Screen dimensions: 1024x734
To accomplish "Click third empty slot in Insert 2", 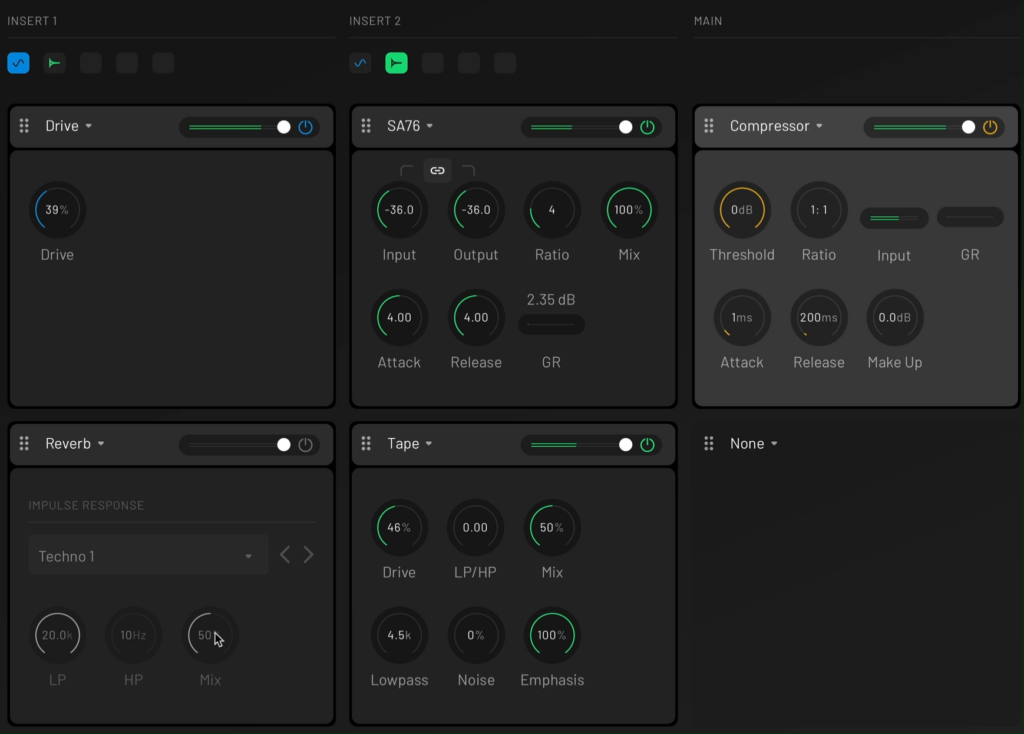I will [x=505, y=63].
